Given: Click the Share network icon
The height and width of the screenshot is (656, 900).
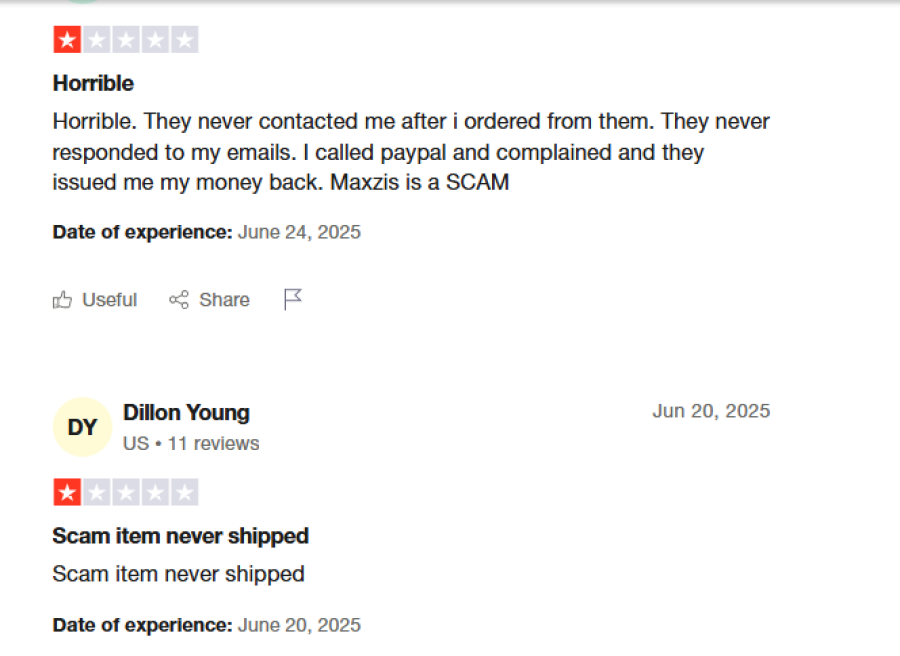Looking at the screenshot, I should click(179, 300).
